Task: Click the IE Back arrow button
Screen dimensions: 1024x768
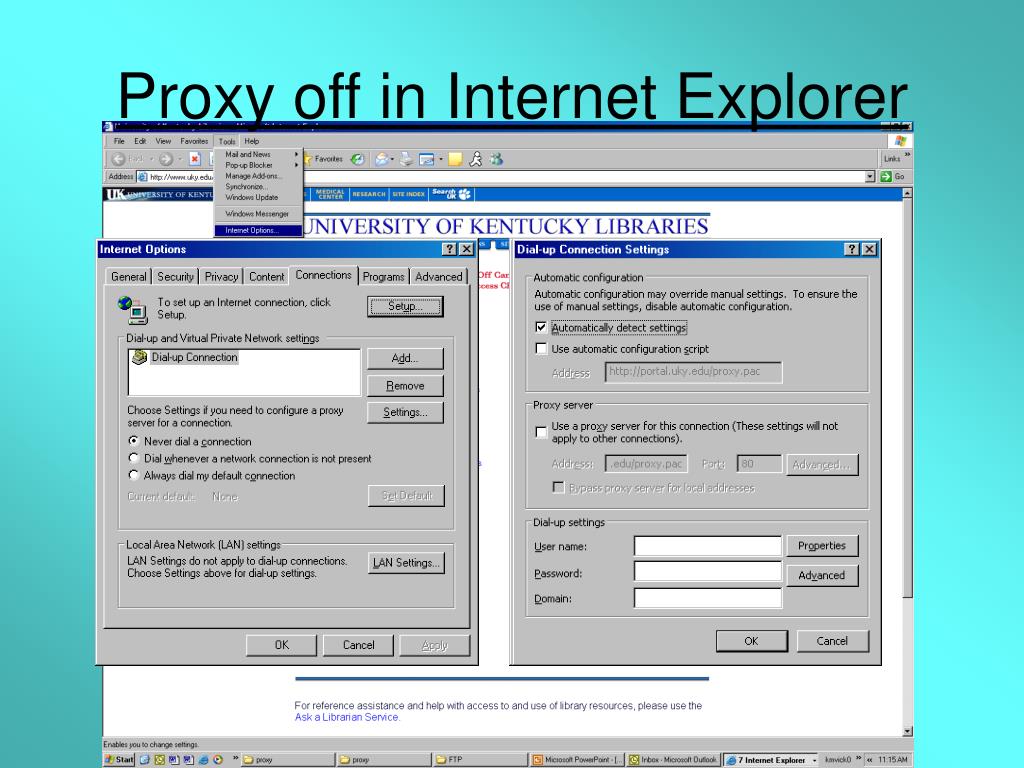Action: (119, 159)
